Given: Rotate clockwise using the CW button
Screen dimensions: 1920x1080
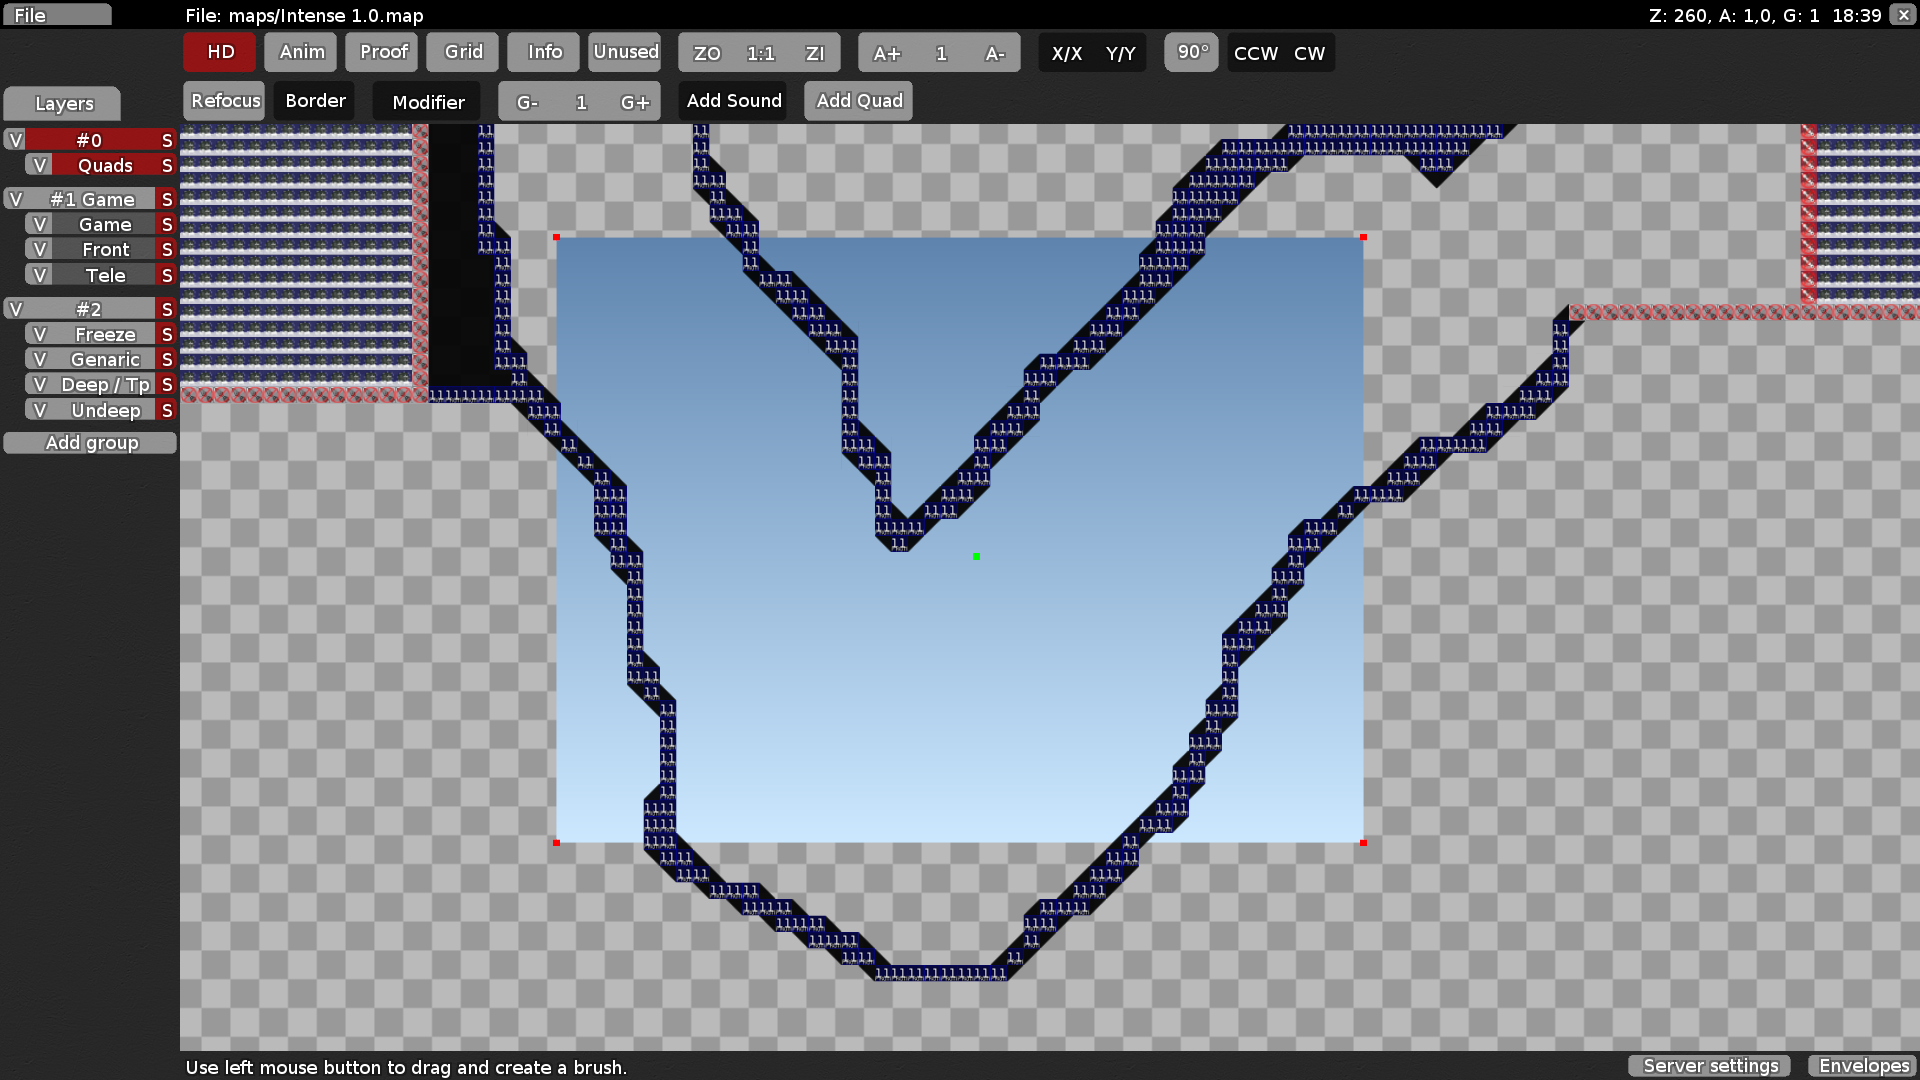Looking at the screenshot, I should point(1309,53).
